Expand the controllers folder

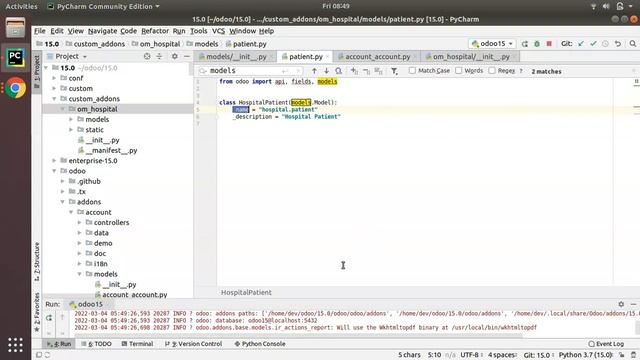pos(79,222)
